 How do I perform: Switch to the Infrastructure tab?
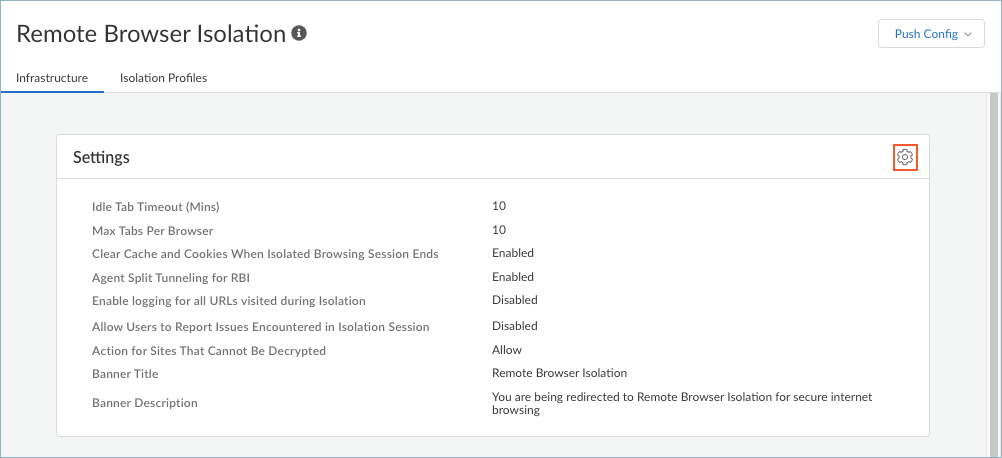tap(52, 78)
